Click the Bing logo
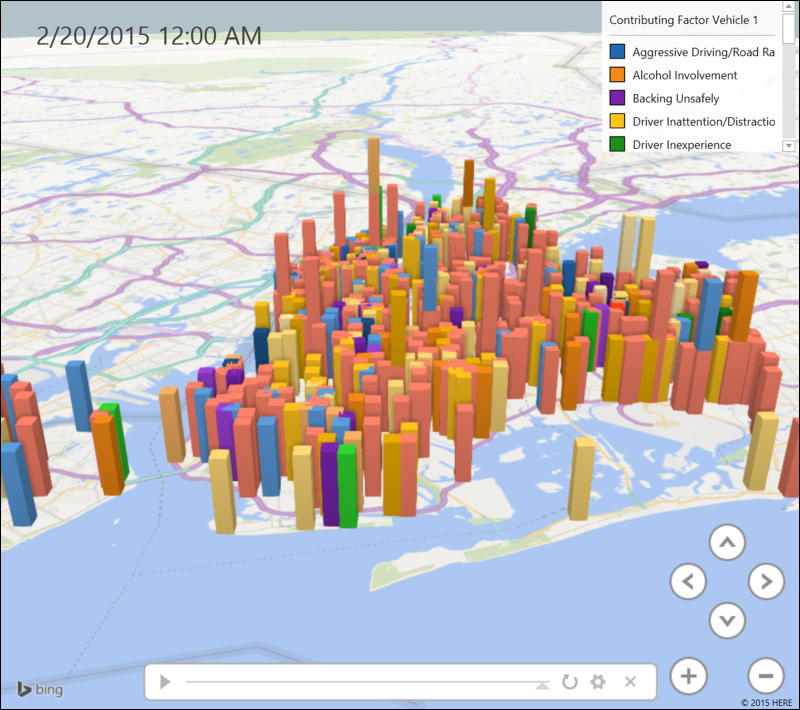800x710 pixels. 40,689
